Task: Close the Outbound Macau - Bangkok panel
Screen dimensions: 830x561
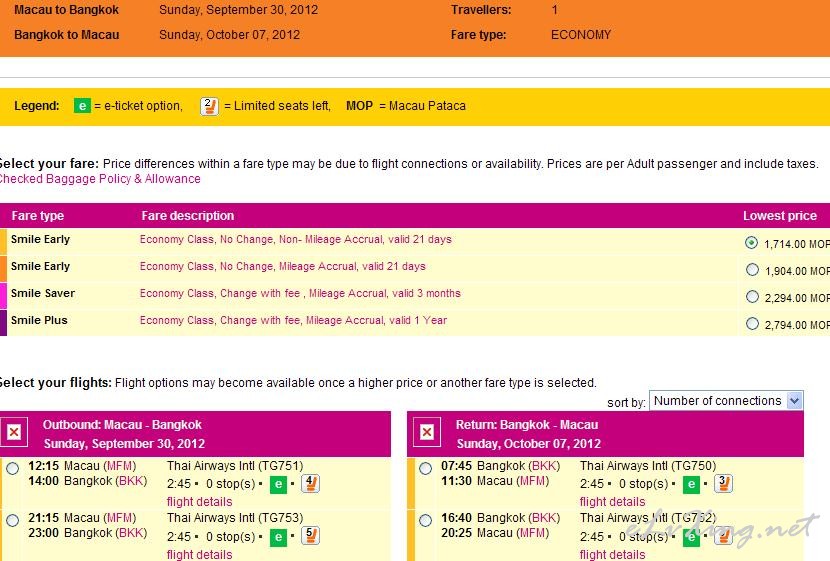Action: click(x=14, y=432)
